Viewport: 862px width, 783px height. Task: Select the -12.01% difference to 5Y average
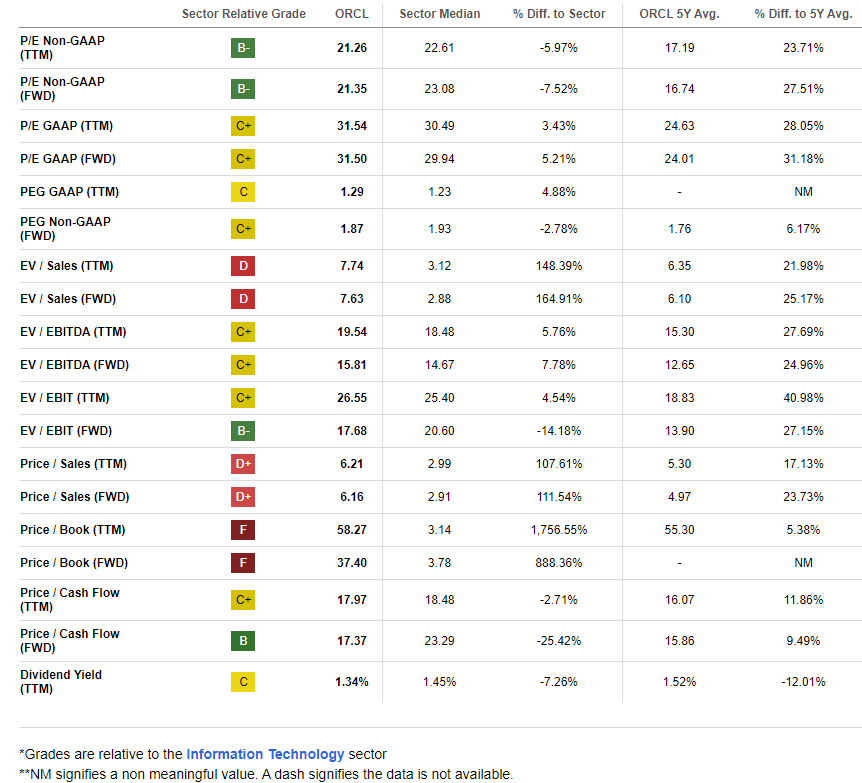pyautogui.click(x=803, y=682)
